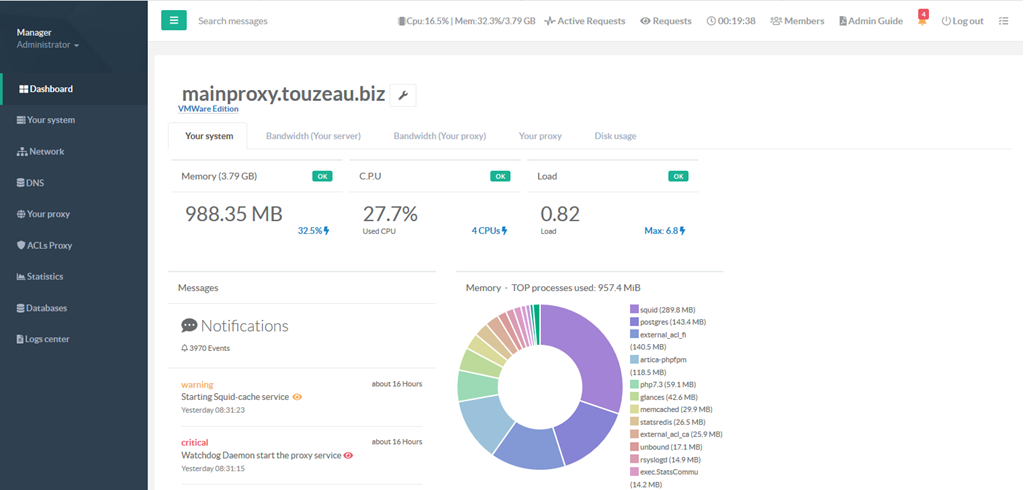Expand the Administrator account dropdown
Screen dimensions: 1024x490
pos(48,45)
